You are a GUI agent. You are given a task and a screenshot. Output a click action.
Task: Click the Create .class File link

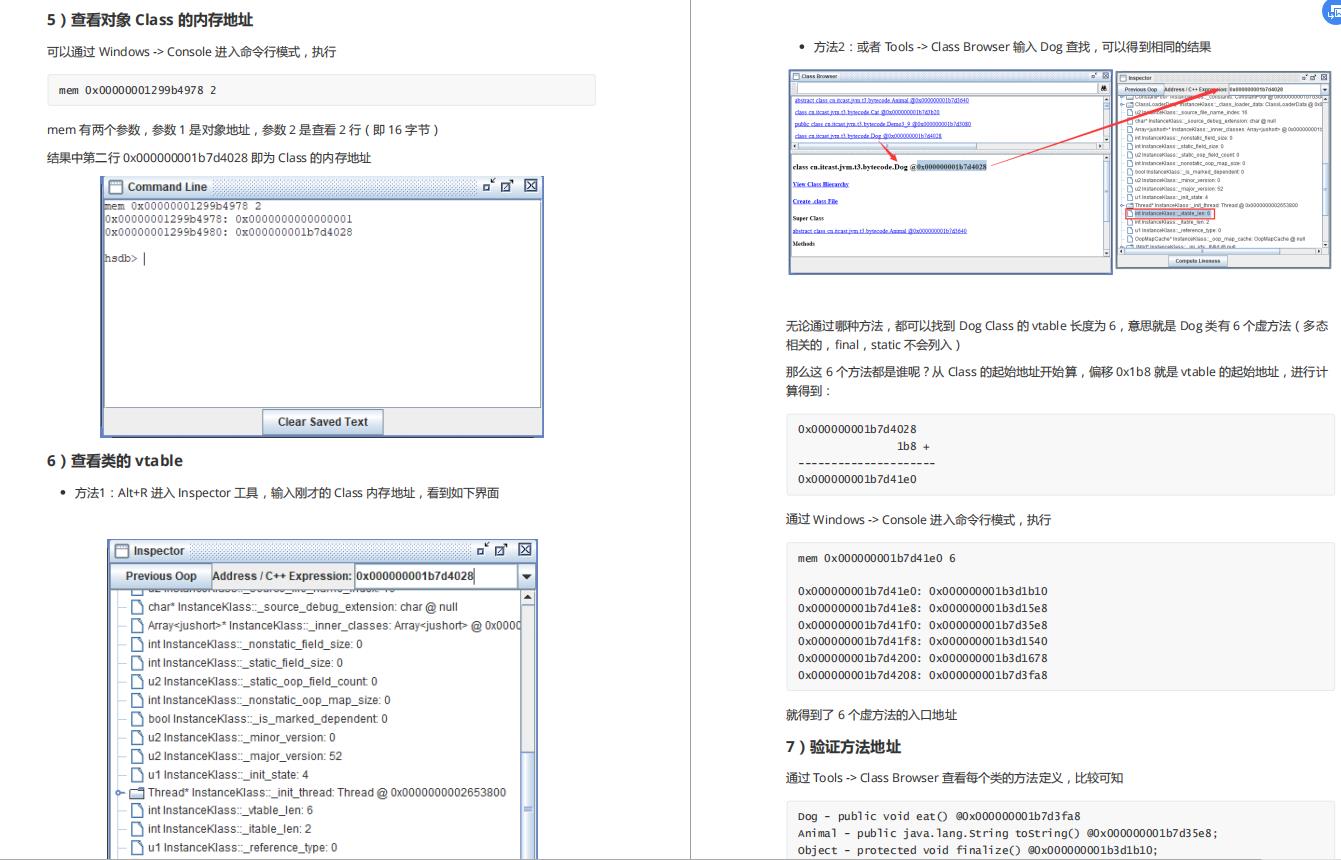click(x=815, y=201)
